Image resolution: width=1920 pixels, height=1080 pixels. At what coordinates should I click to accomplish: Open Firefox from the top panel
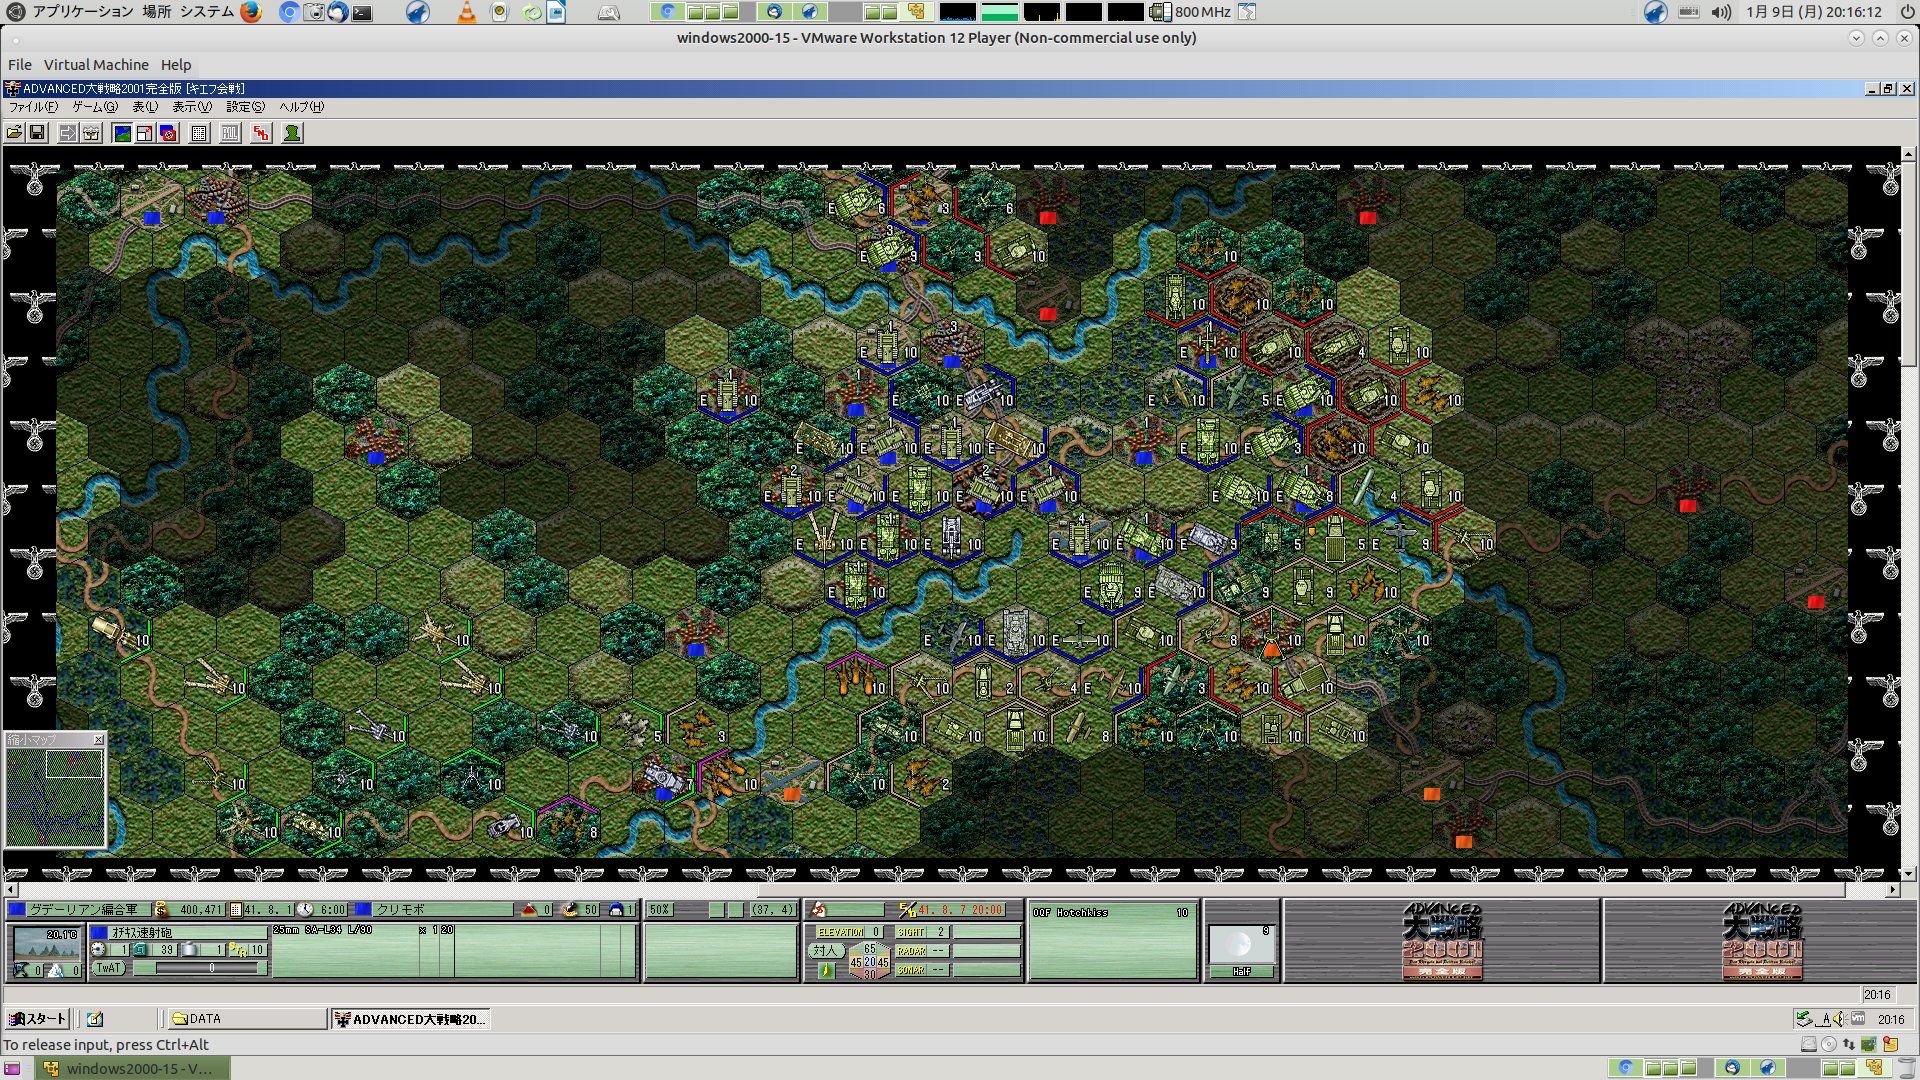251,12
